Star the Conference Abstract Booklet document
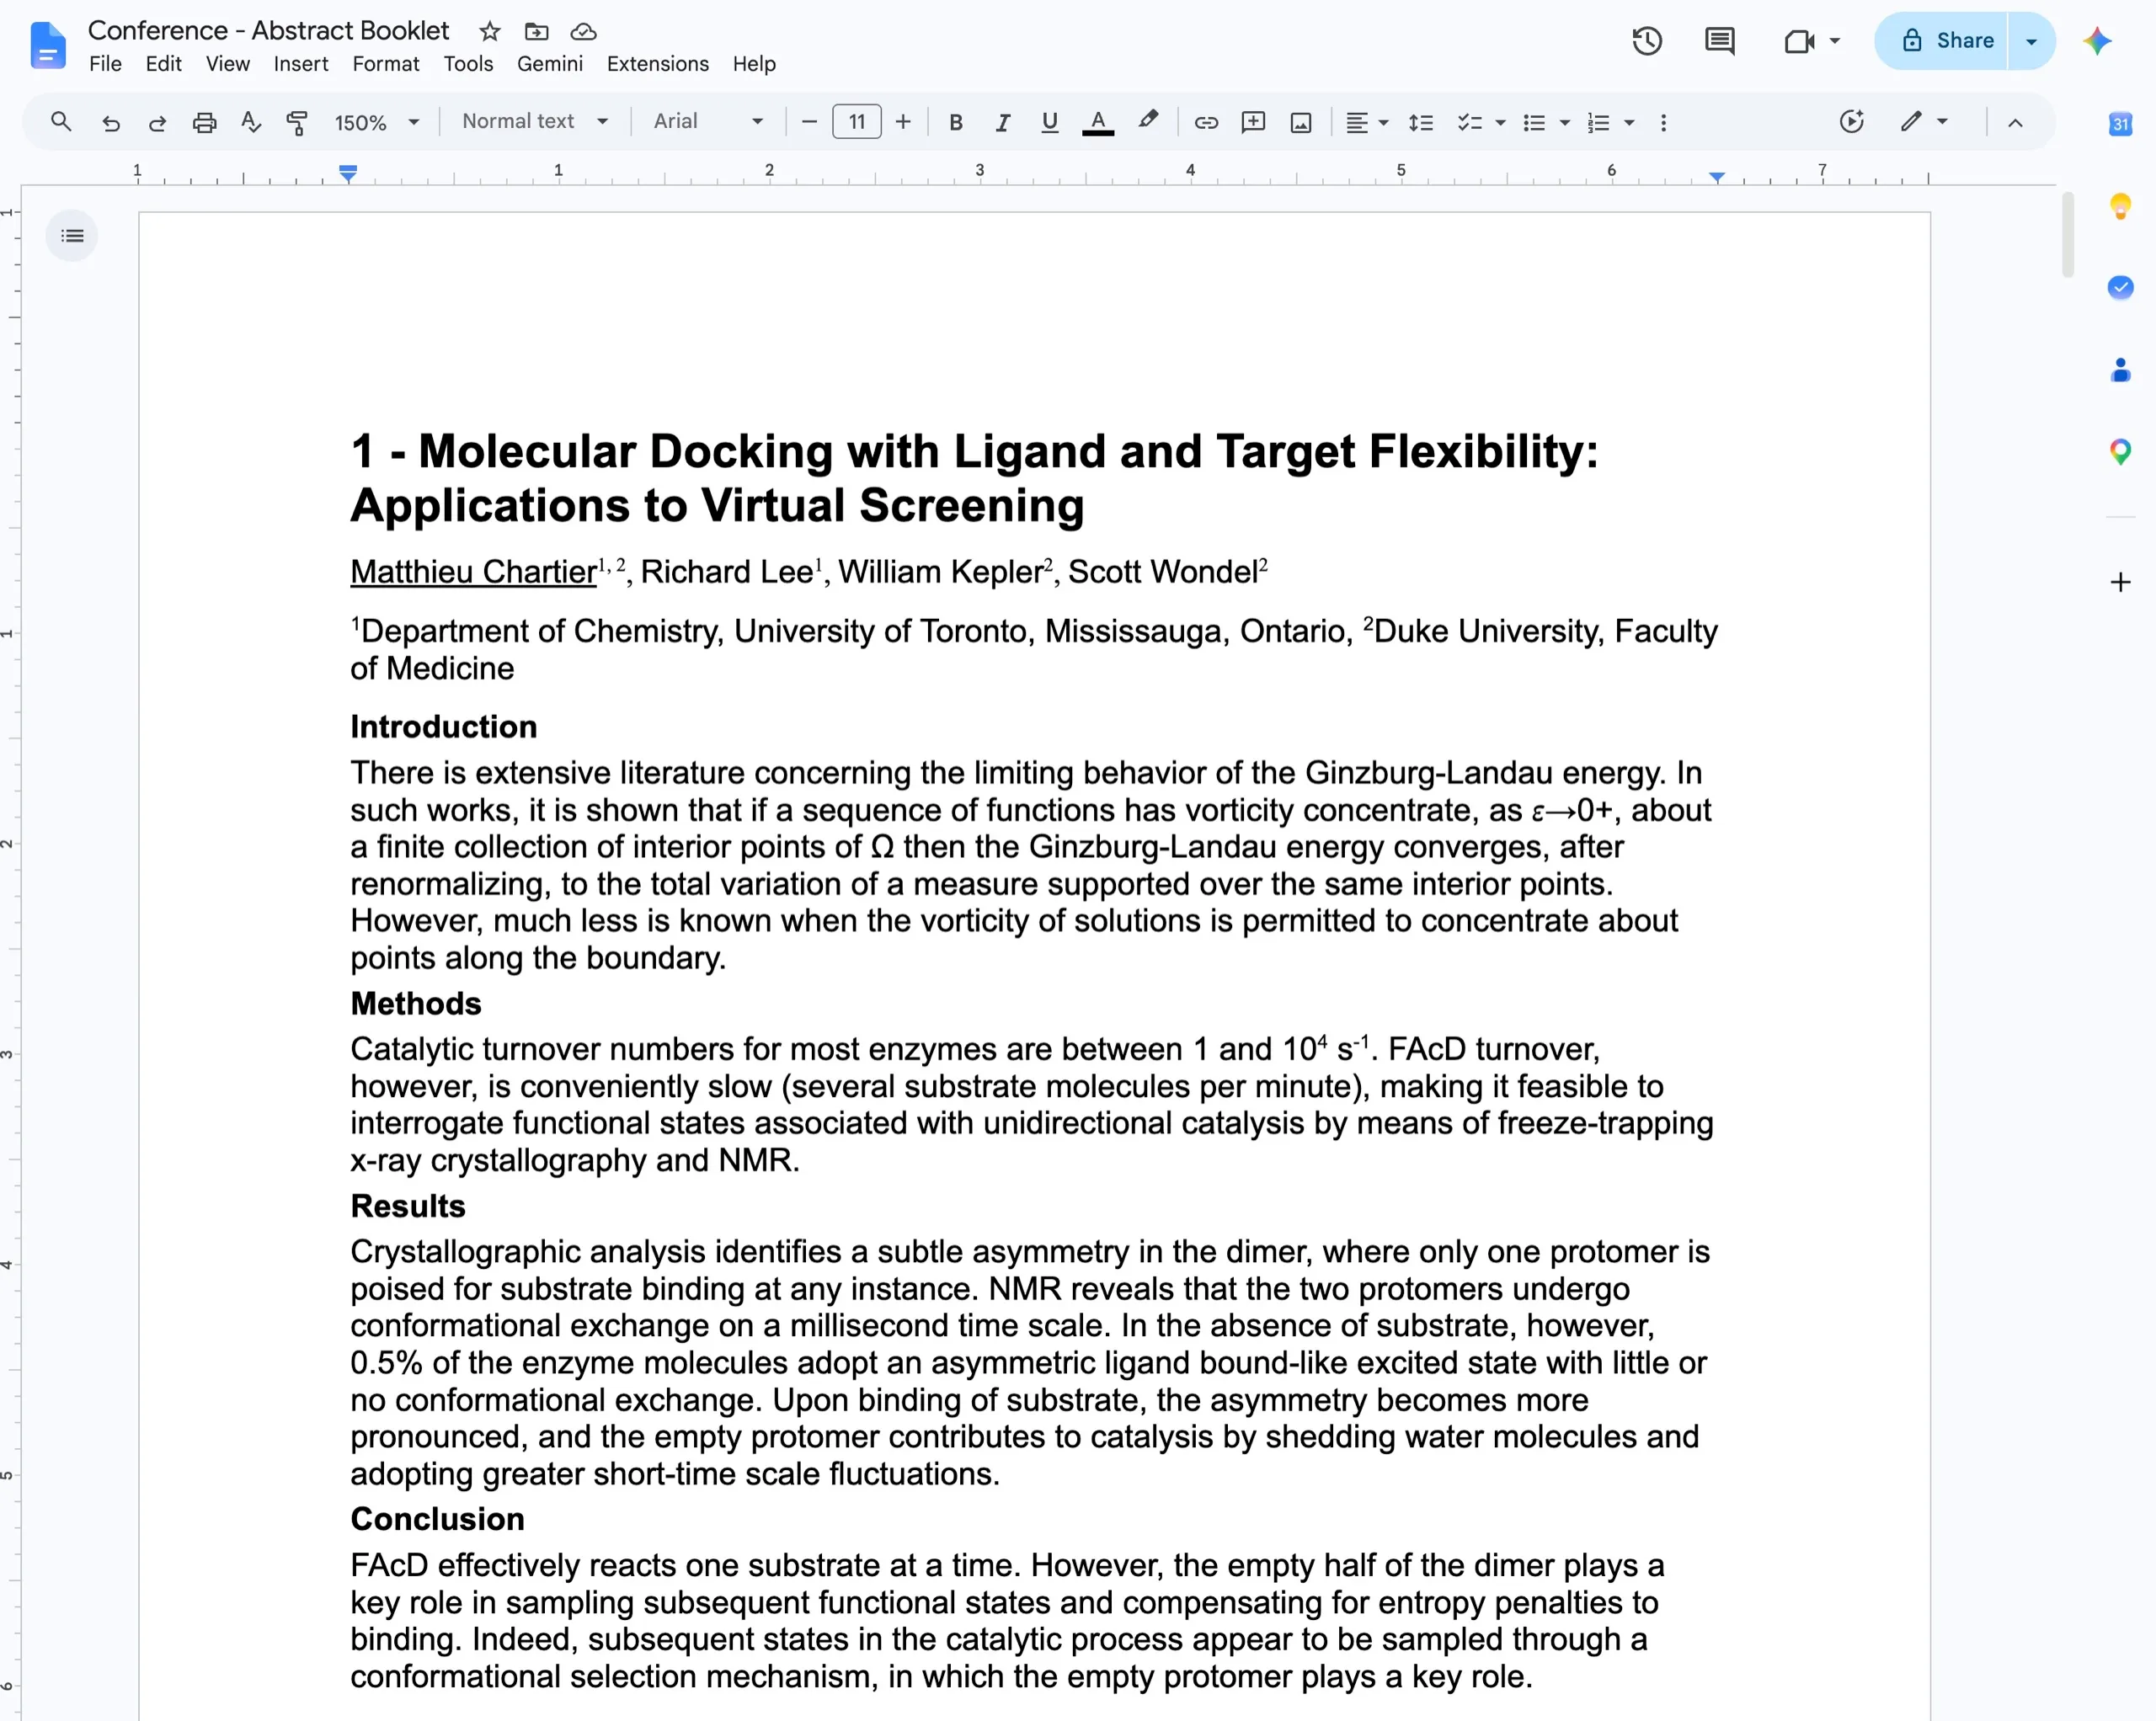Image resolution: width=2156 pixels, height=1721 pixels. [x=489, y=32]
